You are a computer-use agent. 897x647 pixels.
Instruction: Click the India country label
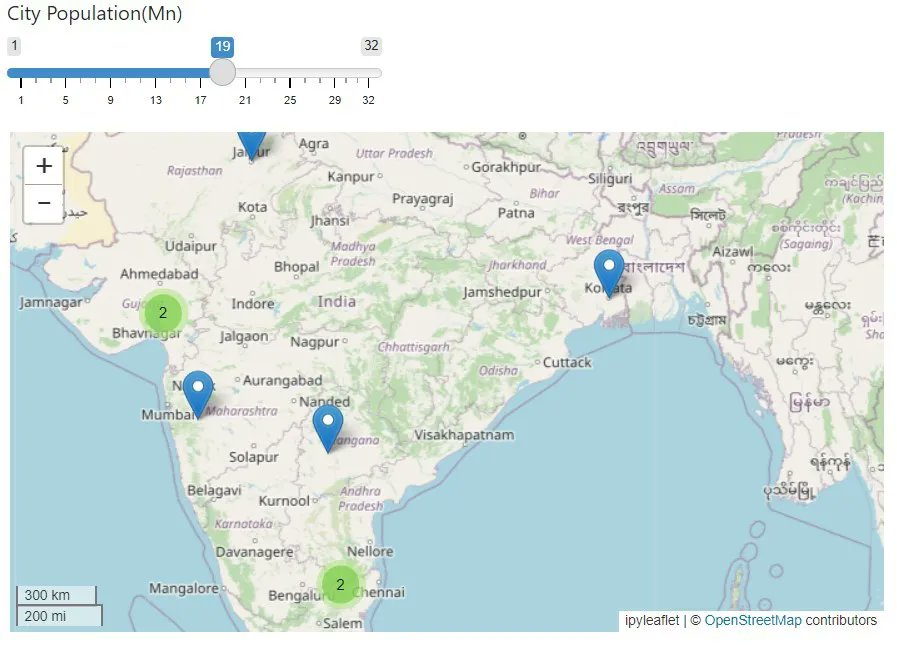336,301
